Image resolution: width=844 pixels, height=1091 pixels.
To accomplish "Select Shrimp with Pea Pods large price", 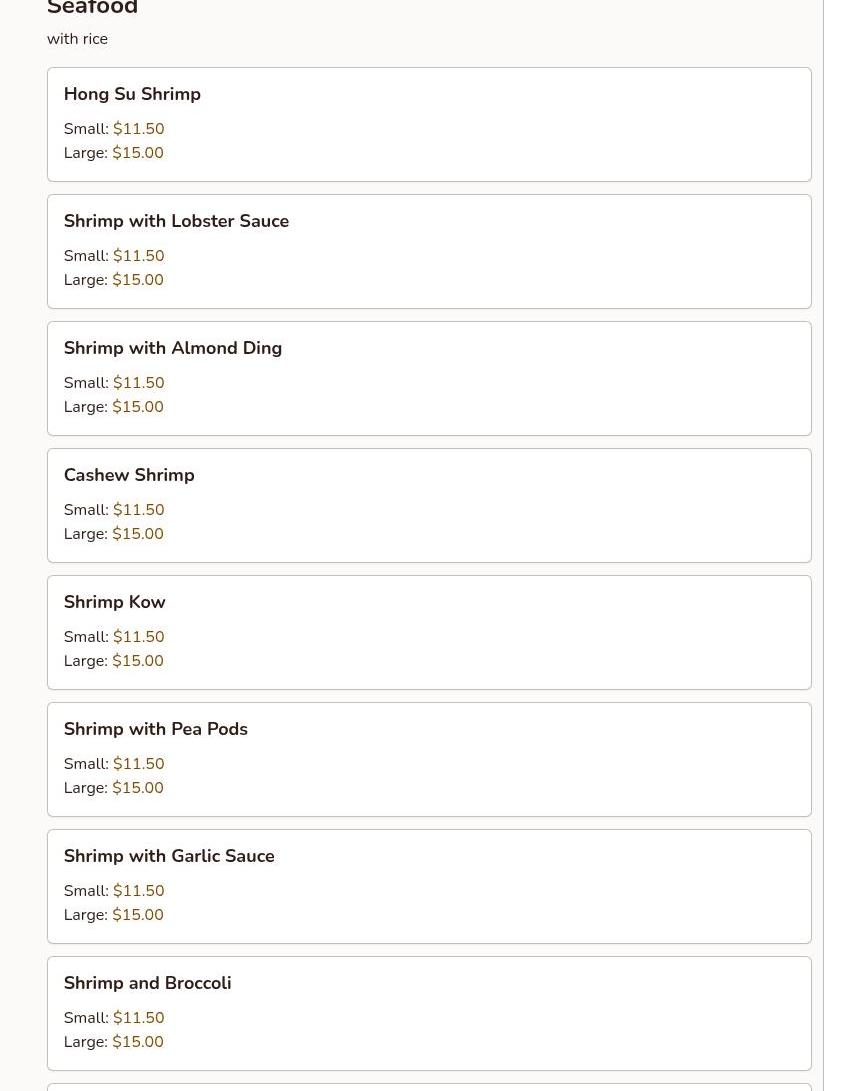I will 138,788.
